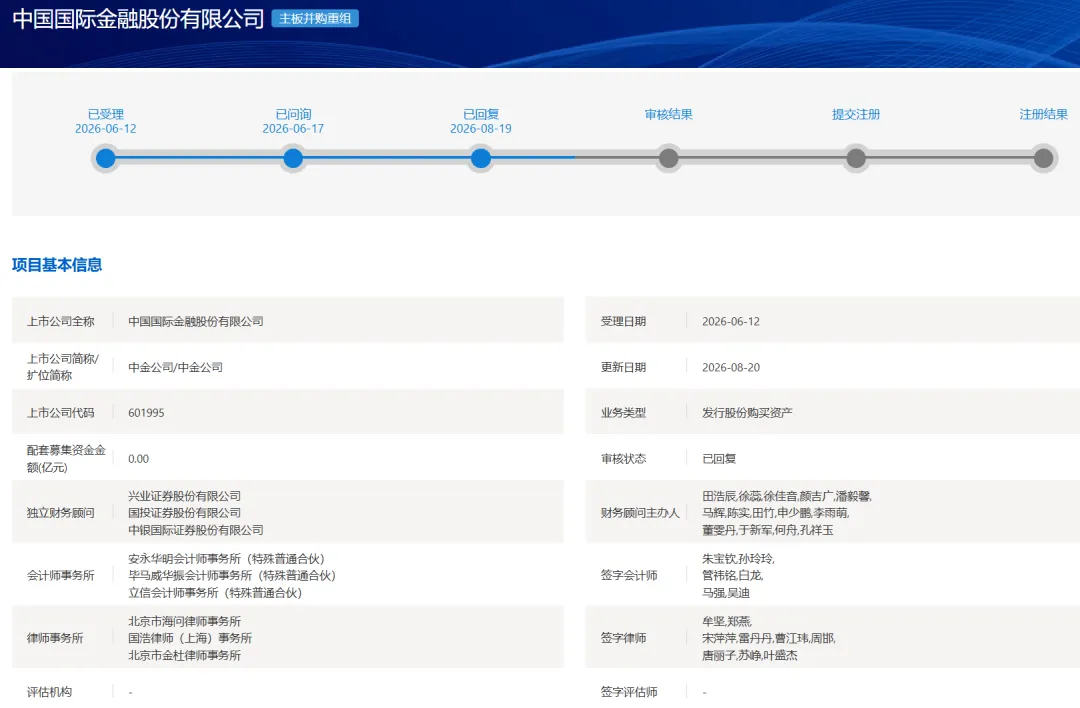Click the 审核状态 value 已回复
The image size is (1080, 708).
[x=719, y=459]
